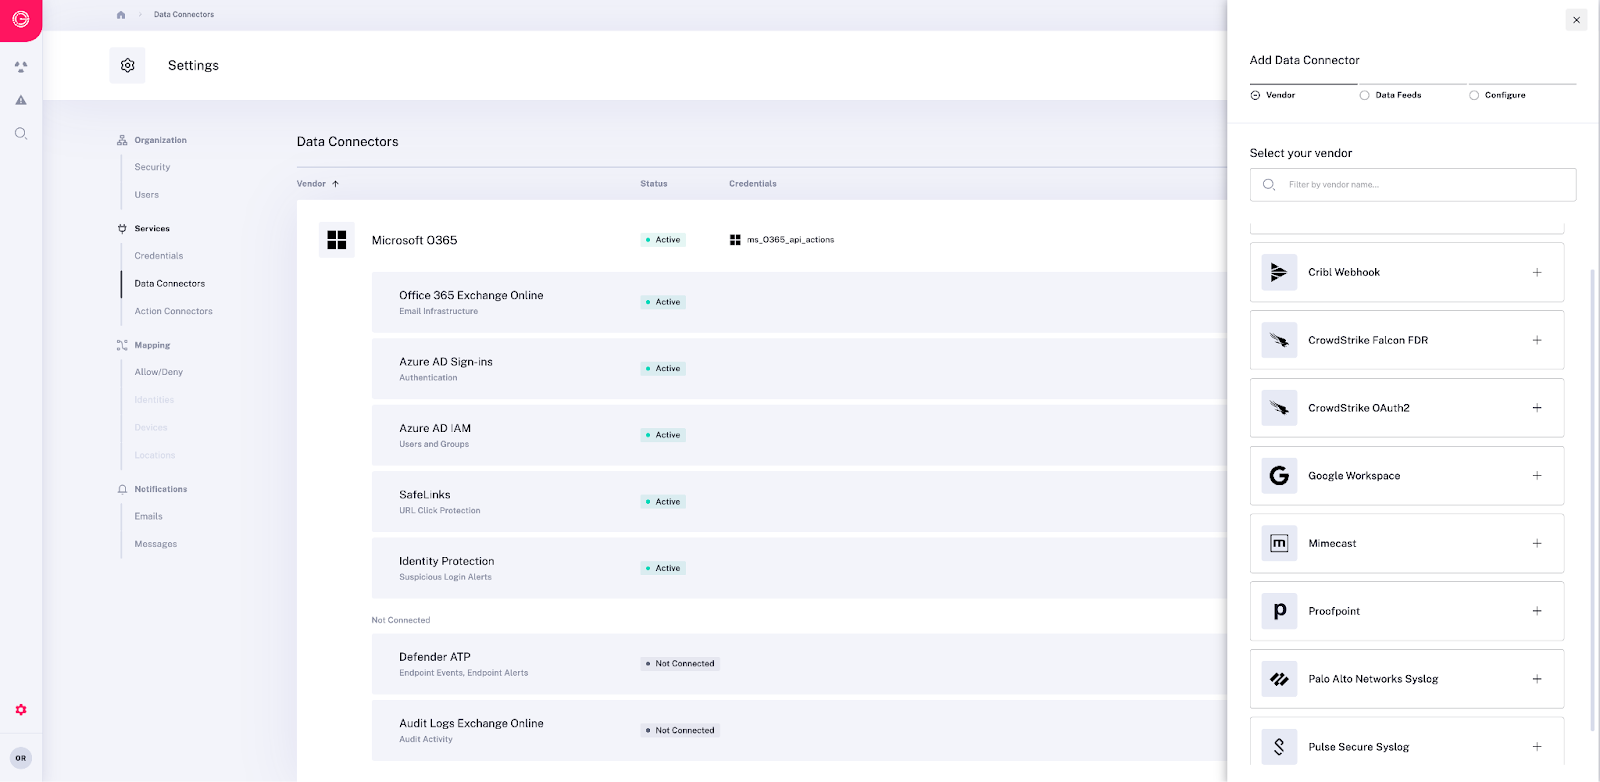1600x782 pixels.
Task: Open the SafeLinks feed
Action: [x=799, y=502]
